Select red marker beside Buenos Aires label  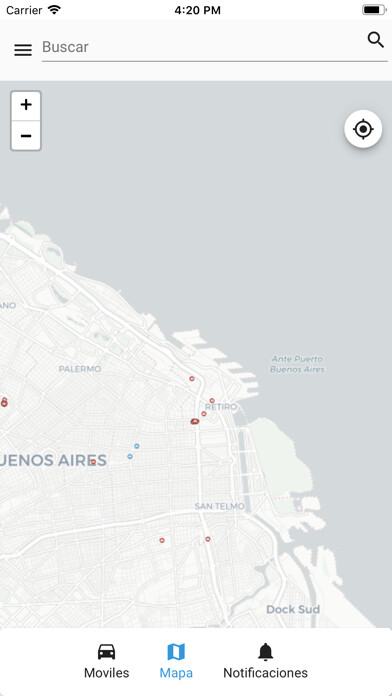point(93,462)
